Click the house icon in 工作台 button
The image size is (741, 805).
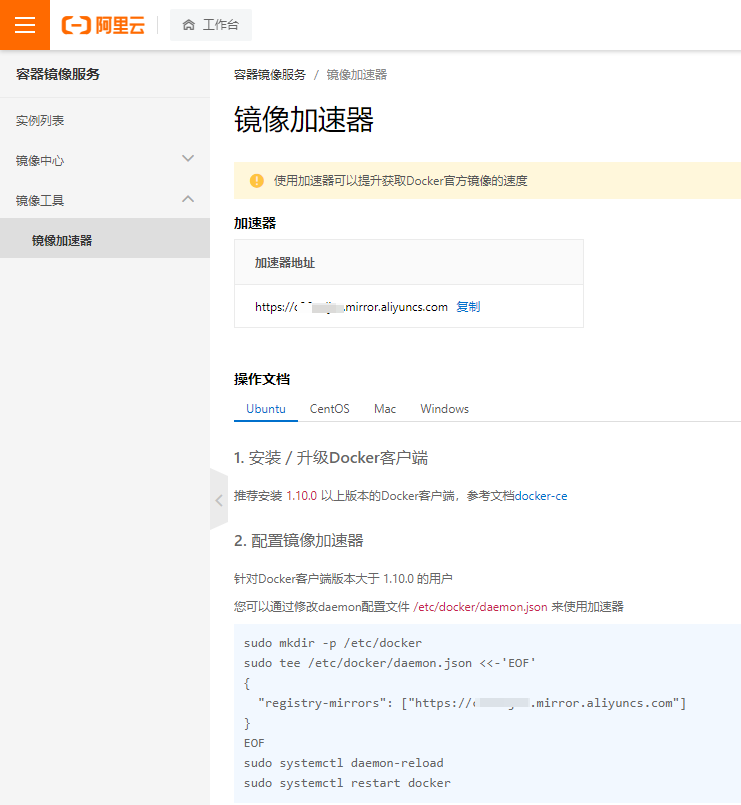pyautogui.click(x=188, y=25)
